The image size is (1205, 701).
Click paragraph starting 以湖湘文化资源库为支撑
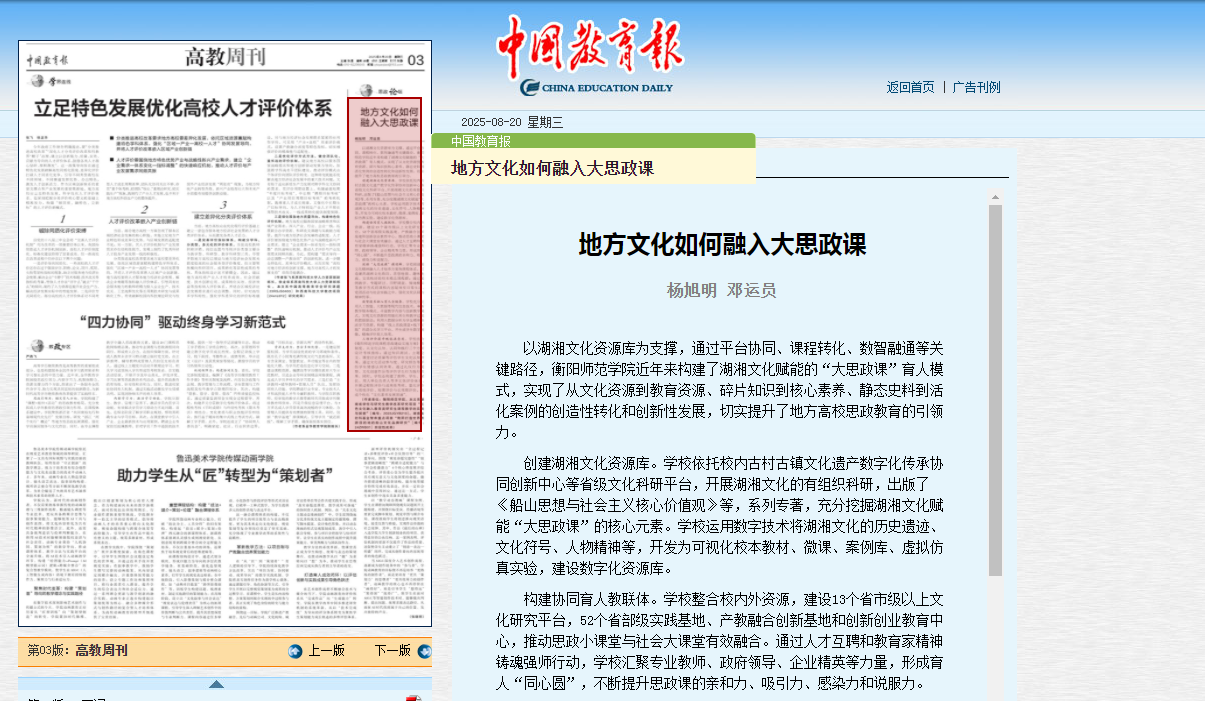(720, 390)
